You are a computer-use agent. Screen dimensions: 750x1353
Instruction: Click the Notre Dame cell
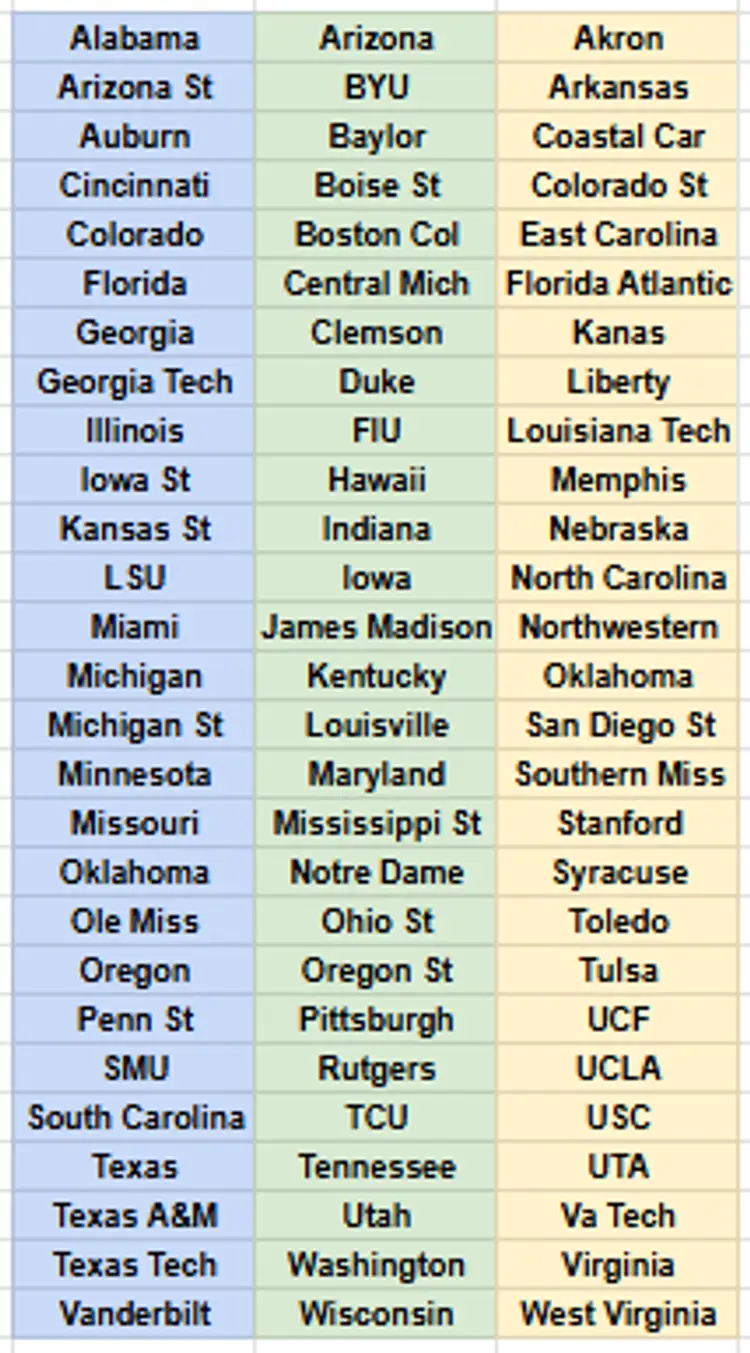point(376,871)
